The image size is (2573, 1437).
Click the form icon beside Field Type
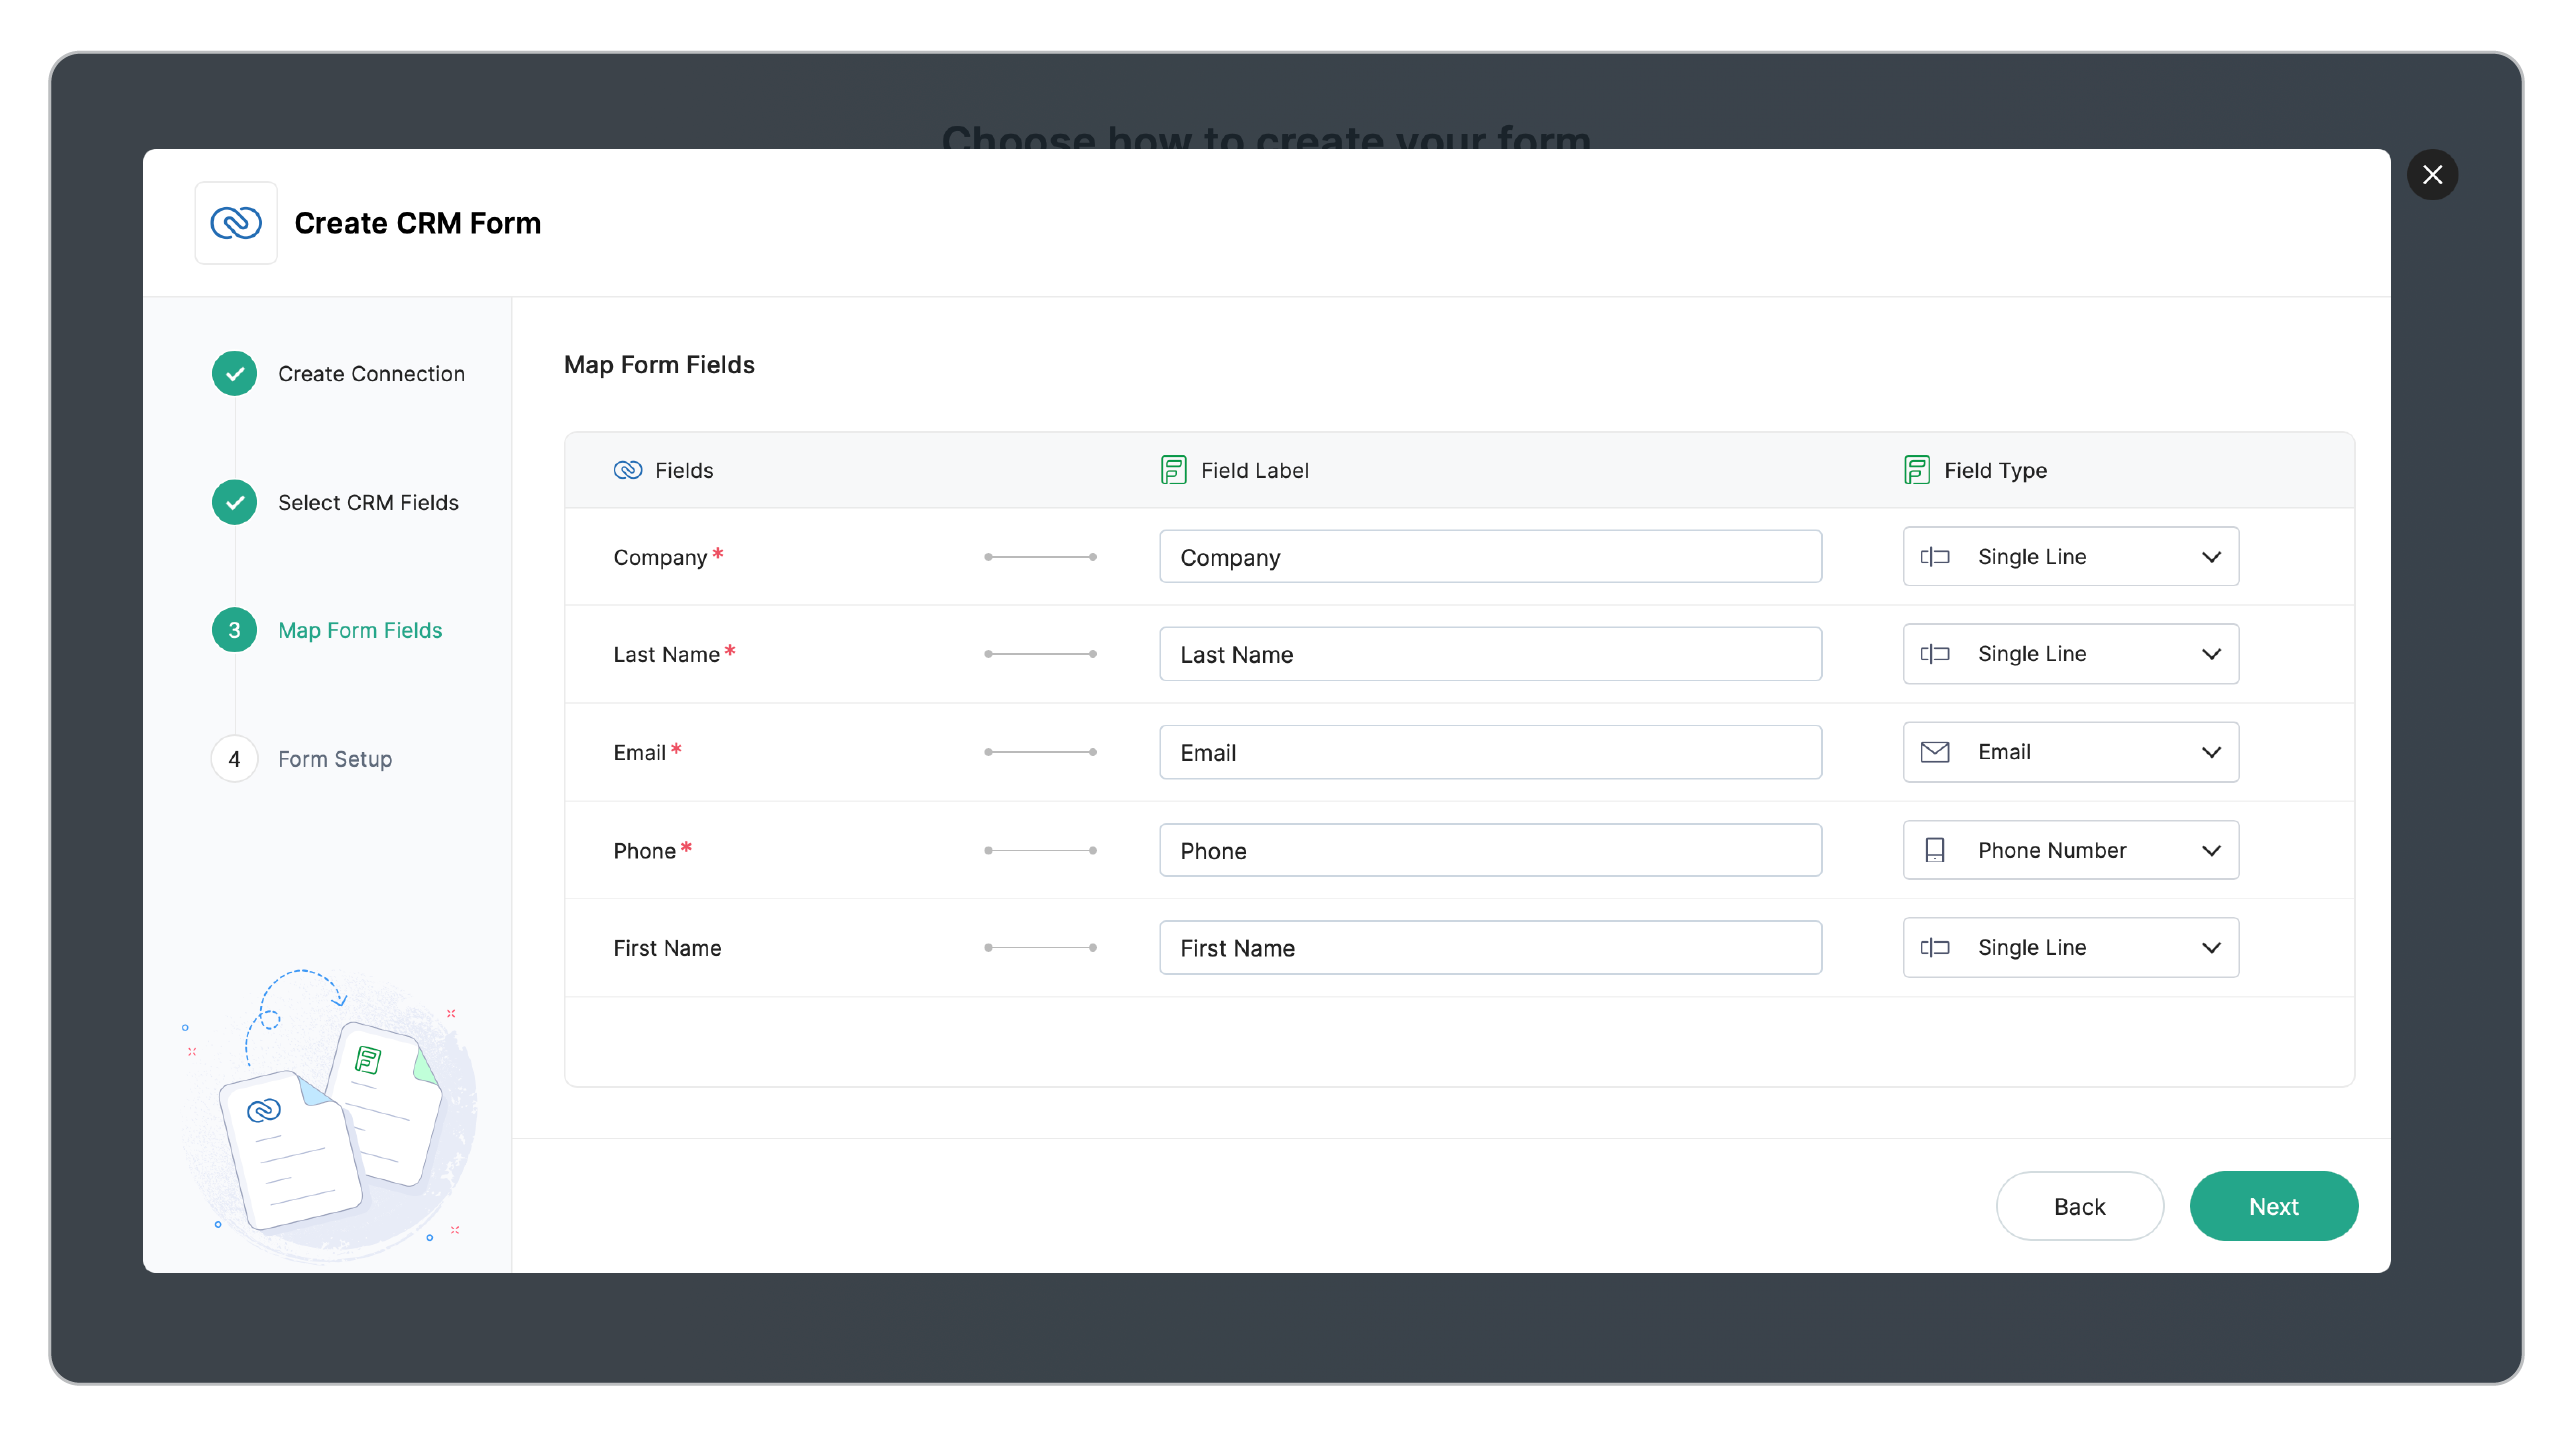click(x=1916, y=470)
